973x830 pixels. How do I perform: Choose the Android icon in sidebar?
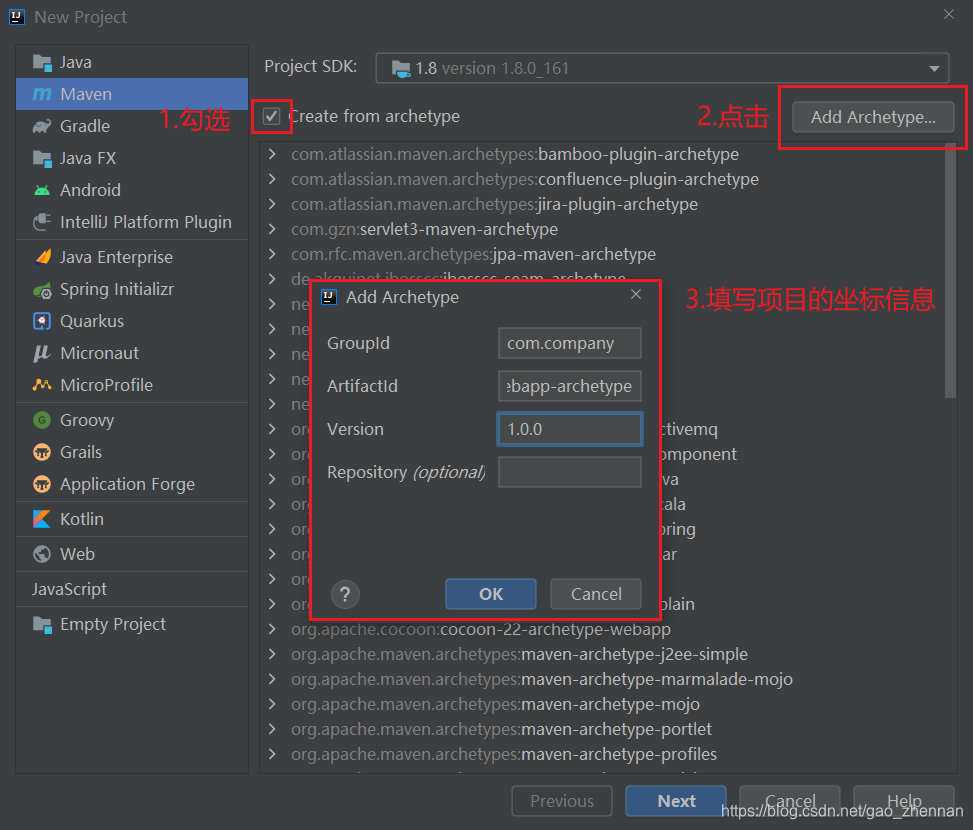[42, 190]
